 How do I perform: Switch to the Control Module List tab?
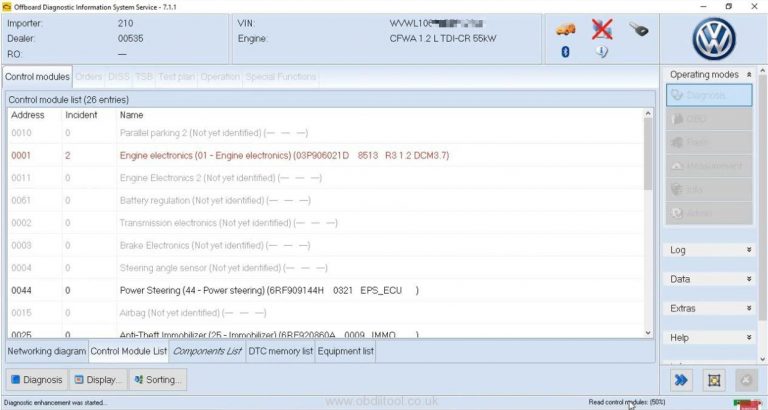tap(129, 351)
